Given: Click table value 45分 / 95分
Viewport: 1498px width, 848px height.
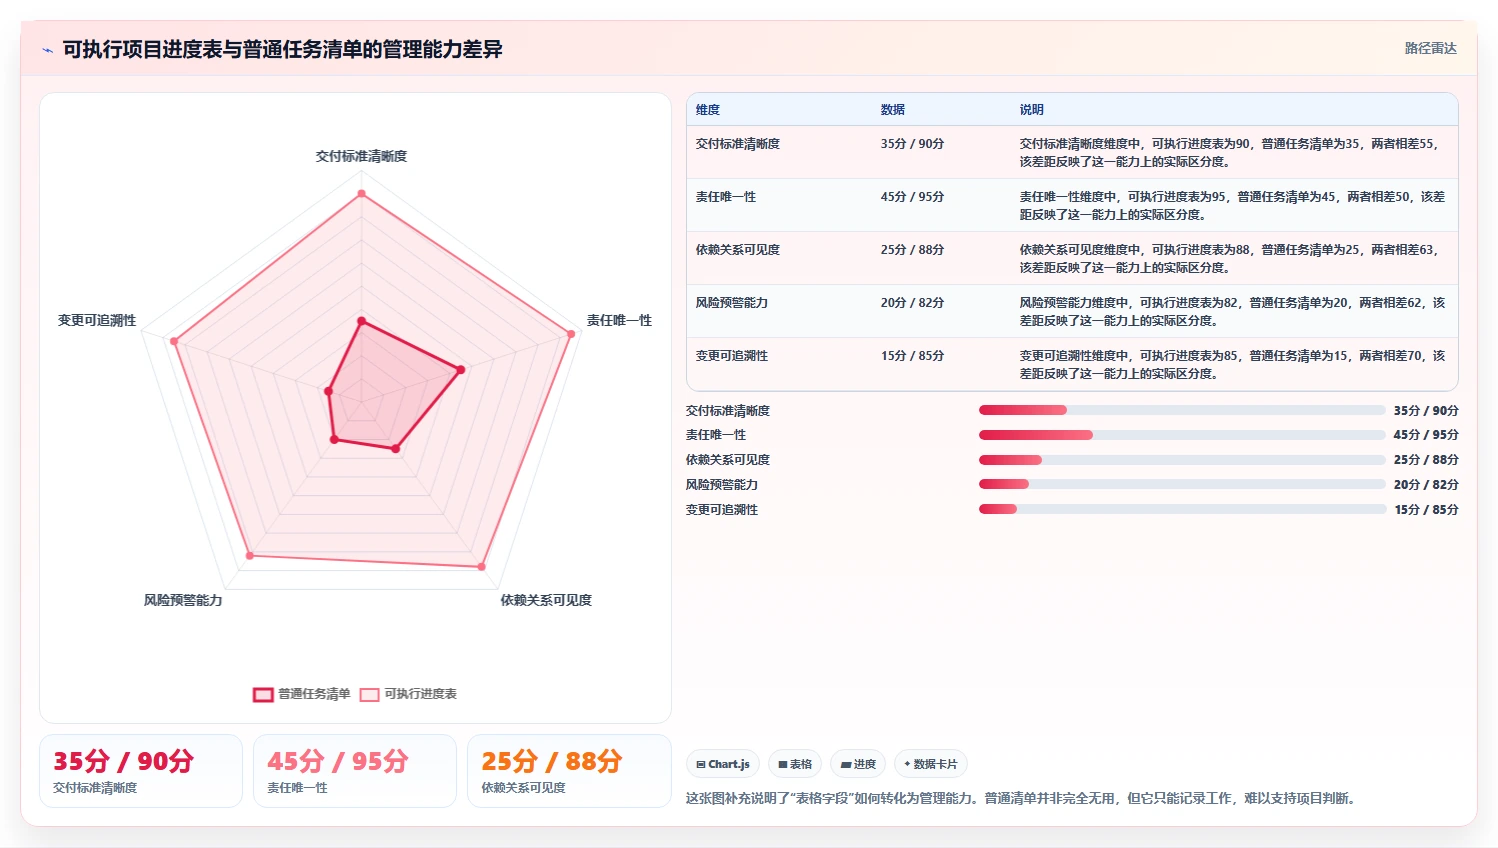Looking at the screenshot, I should coord(912,197).
